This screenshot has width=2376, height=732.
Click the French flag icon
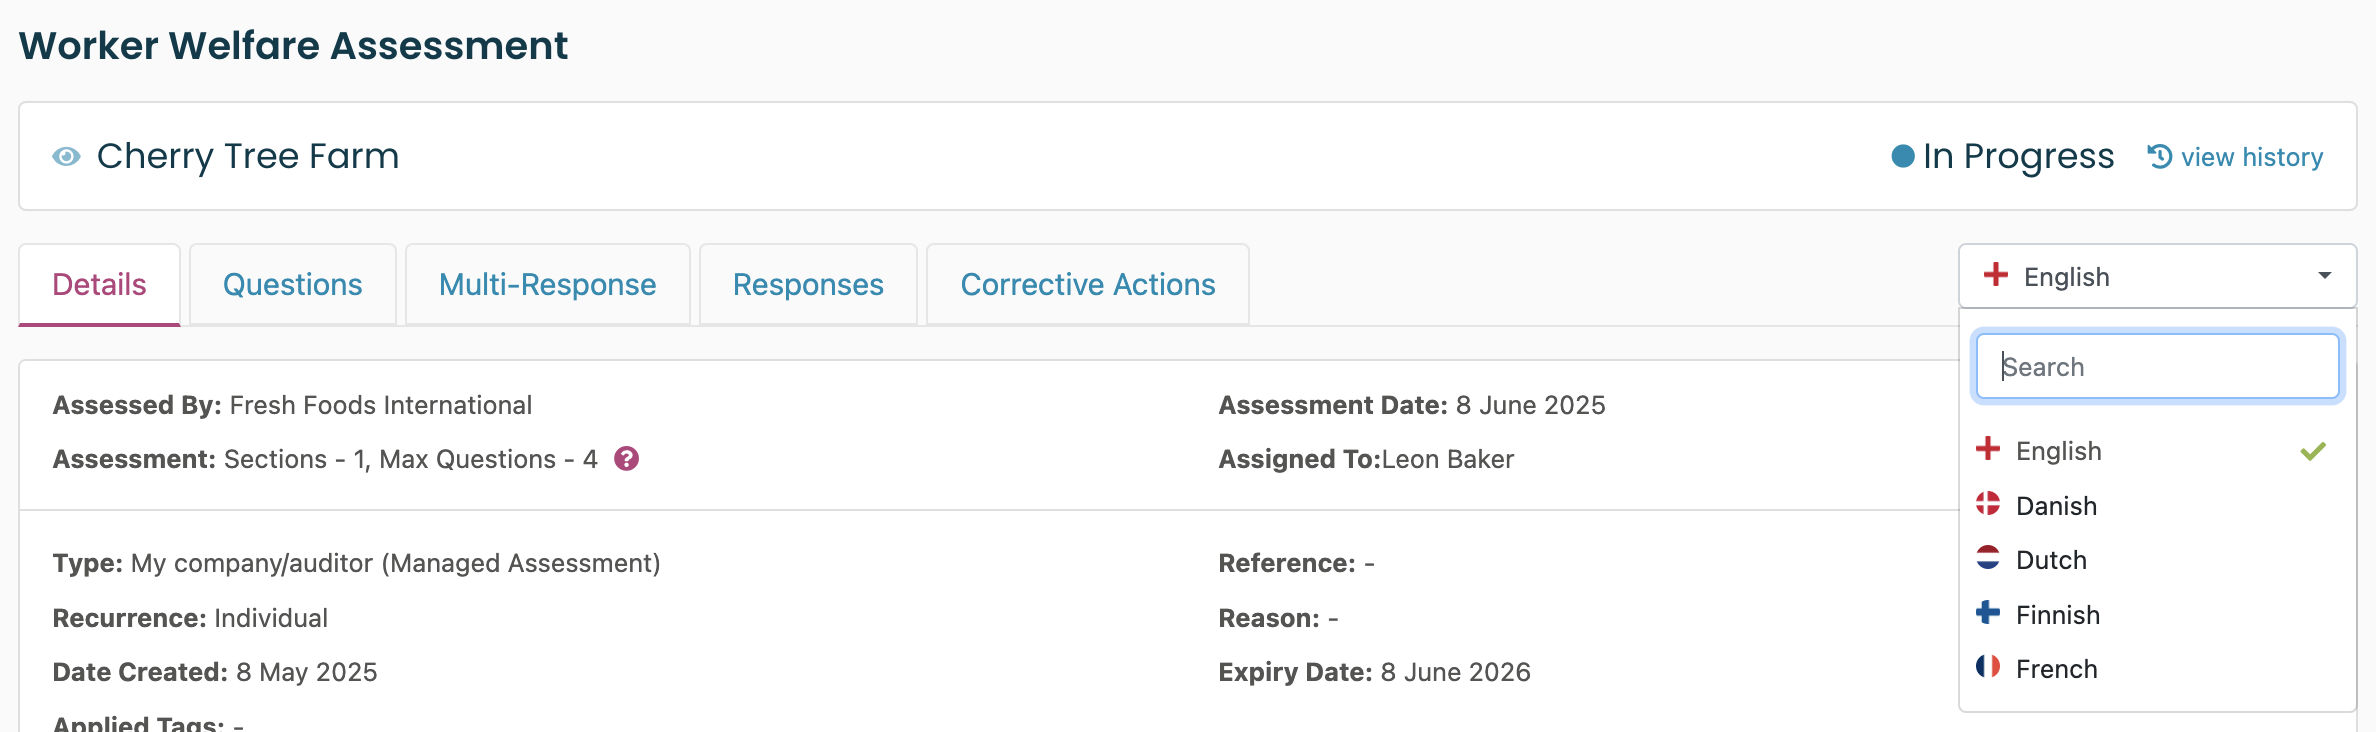click(1988, 667)
